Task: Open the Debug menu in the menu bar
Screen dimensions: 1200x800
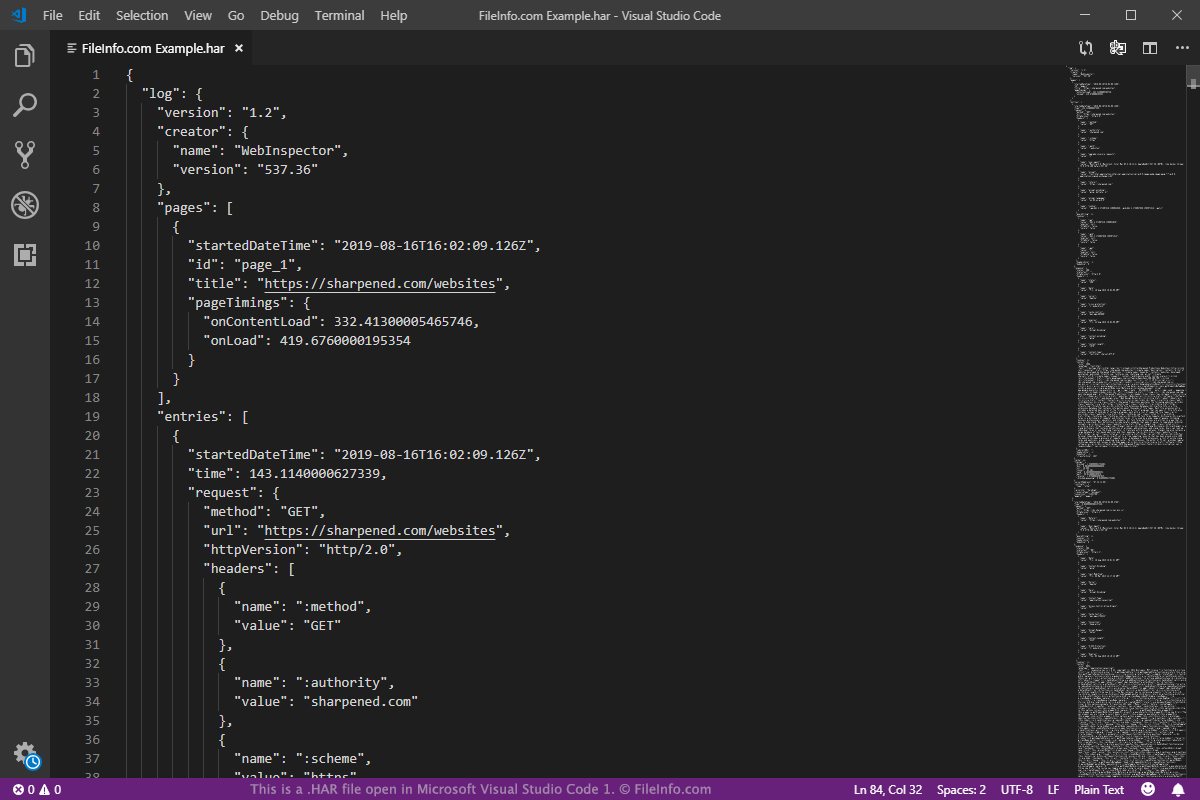Action: pyautogui.click(x=279, y=16)
